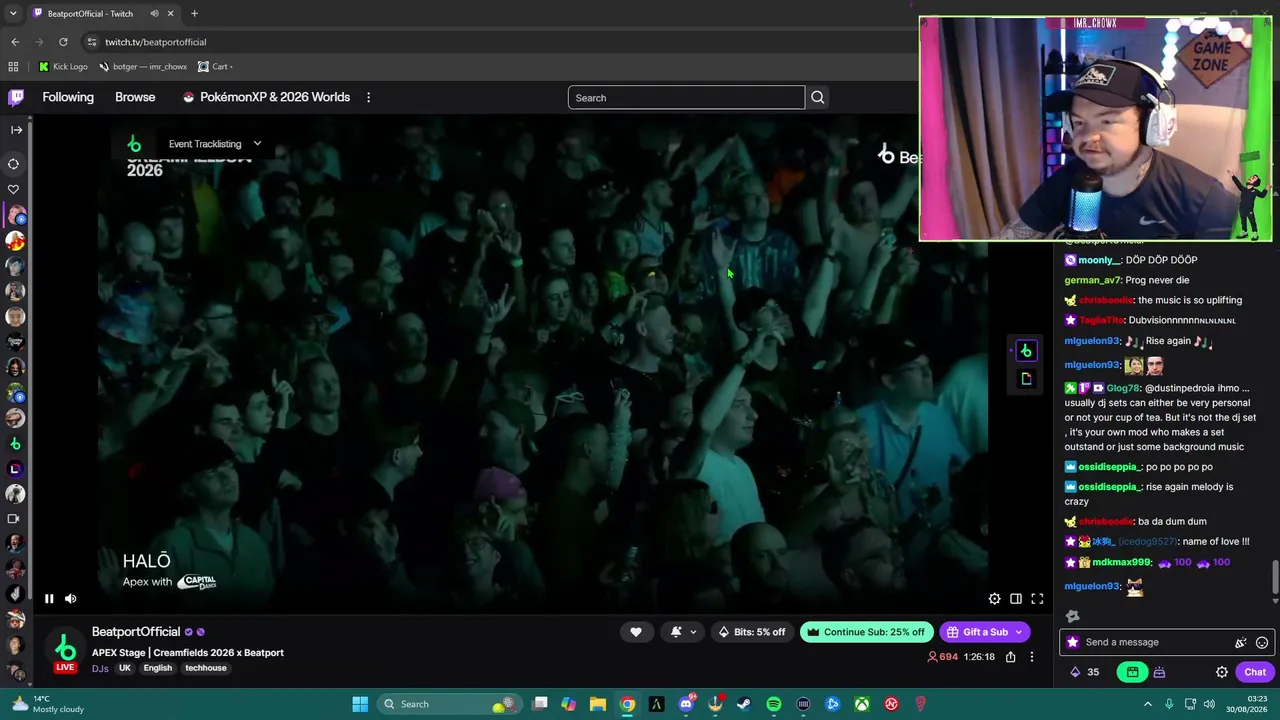Click username german_av7 in chat
This screenshot has height=720, width=1280.
coord(1092,280)
